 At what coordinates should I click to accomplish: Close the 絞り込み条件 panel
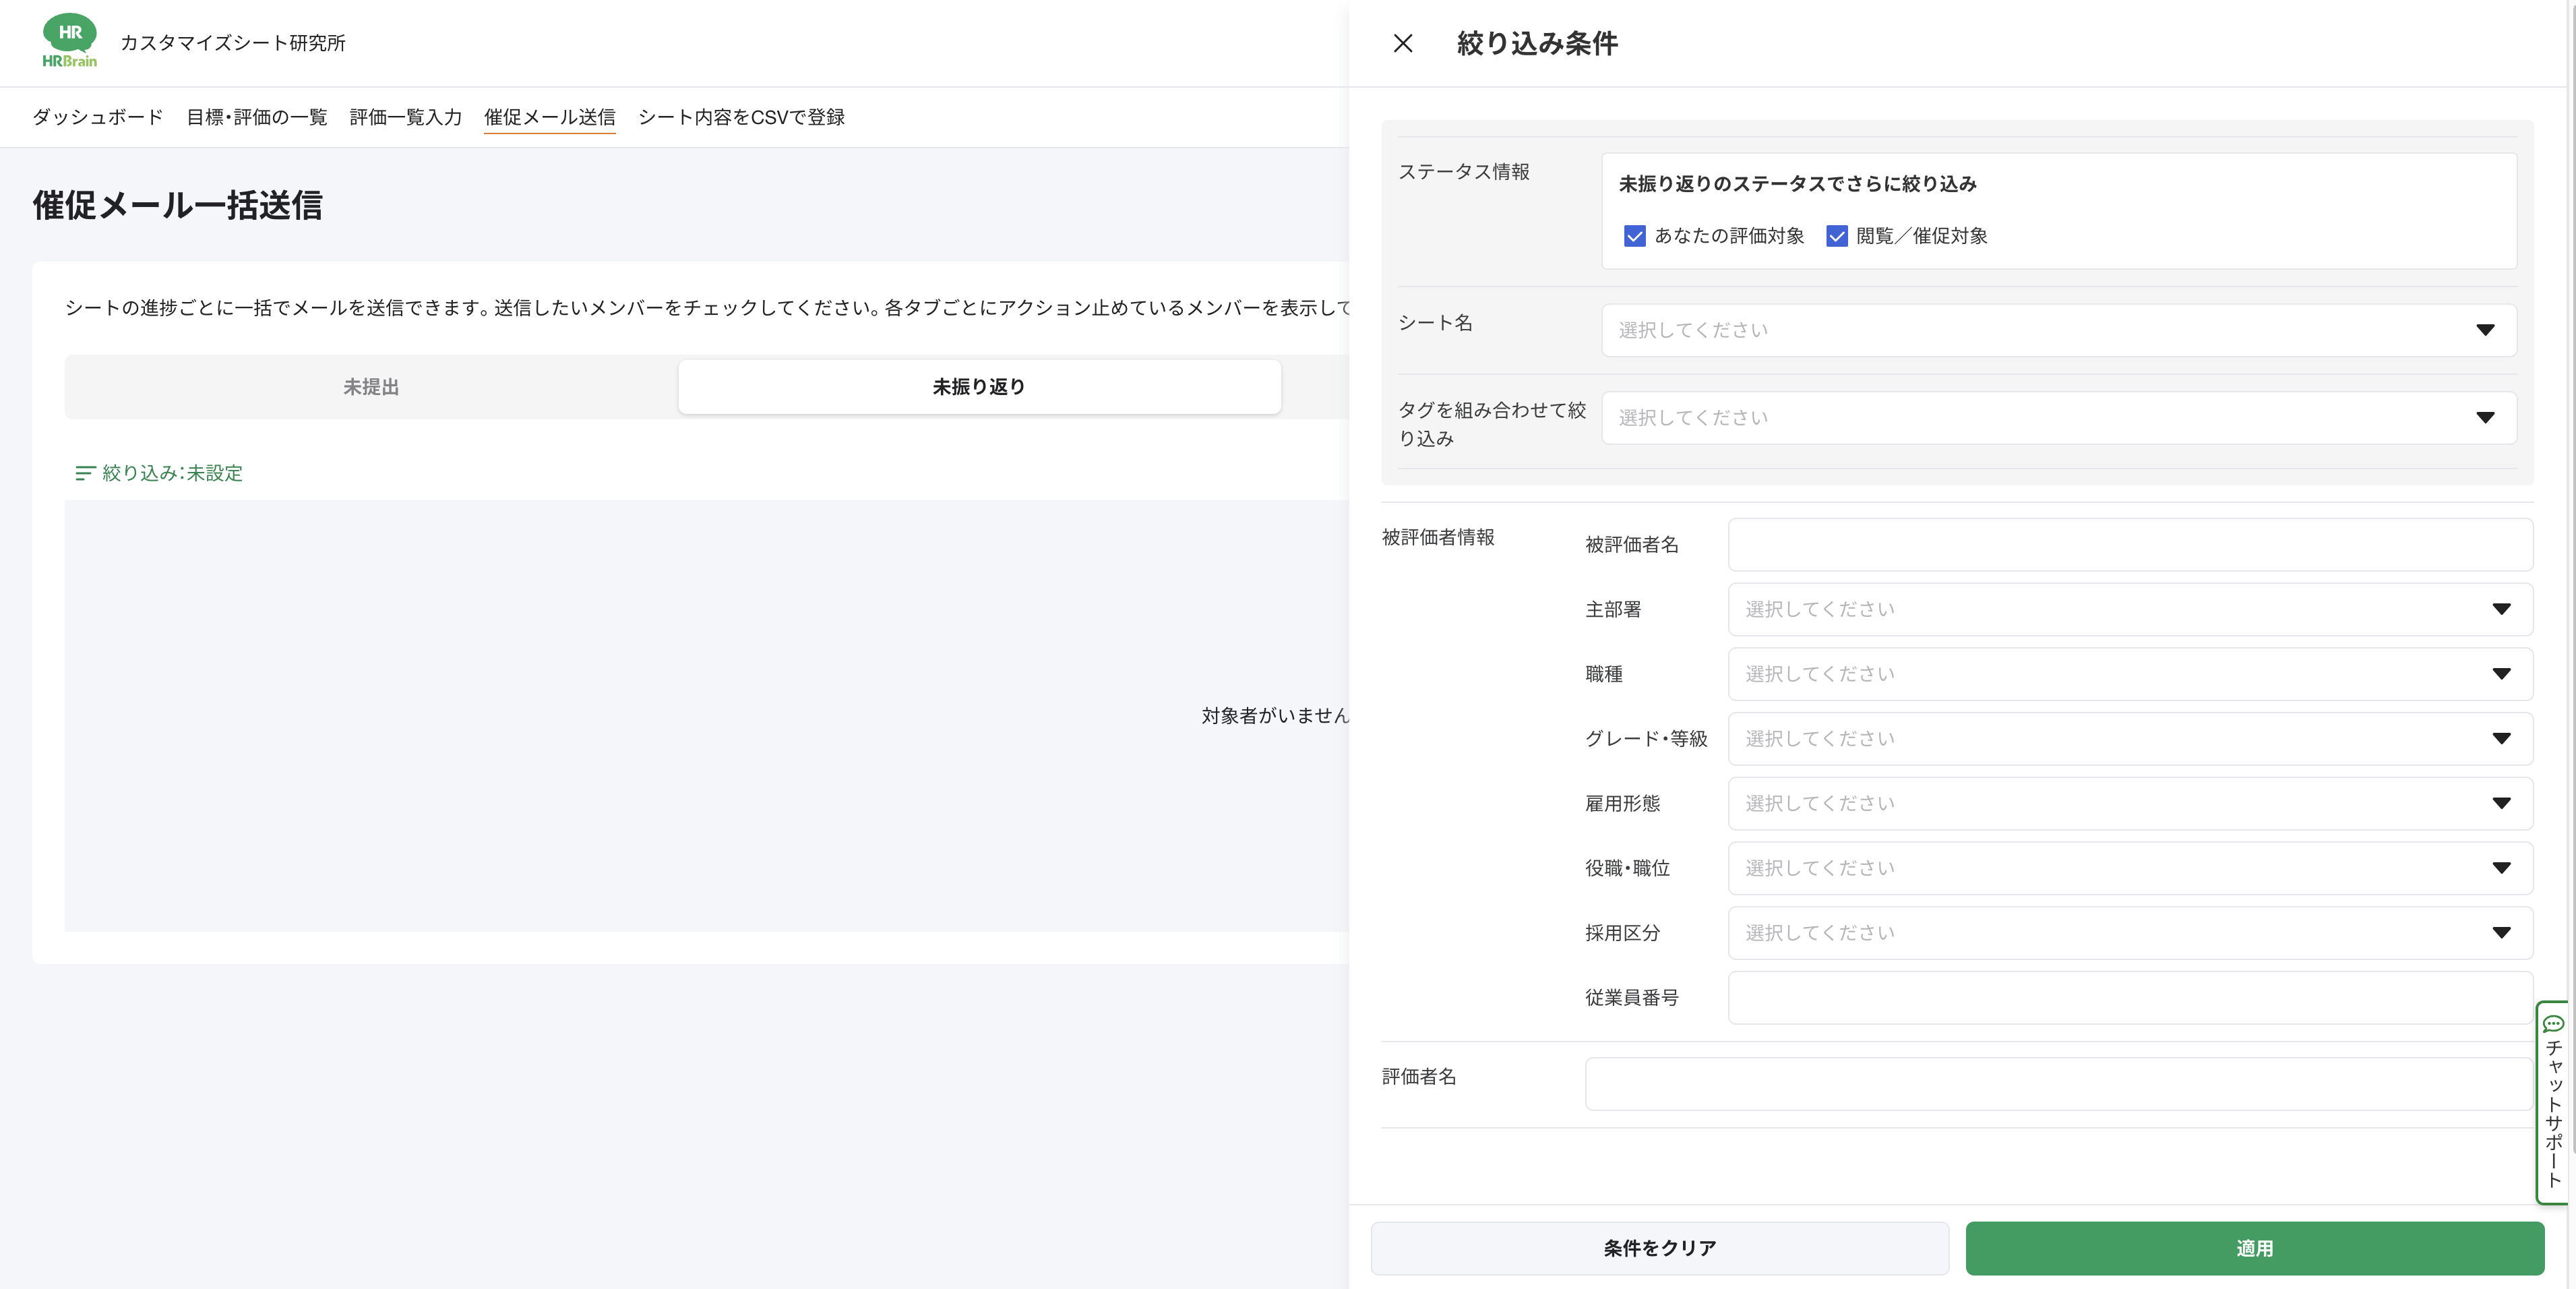1403,43
